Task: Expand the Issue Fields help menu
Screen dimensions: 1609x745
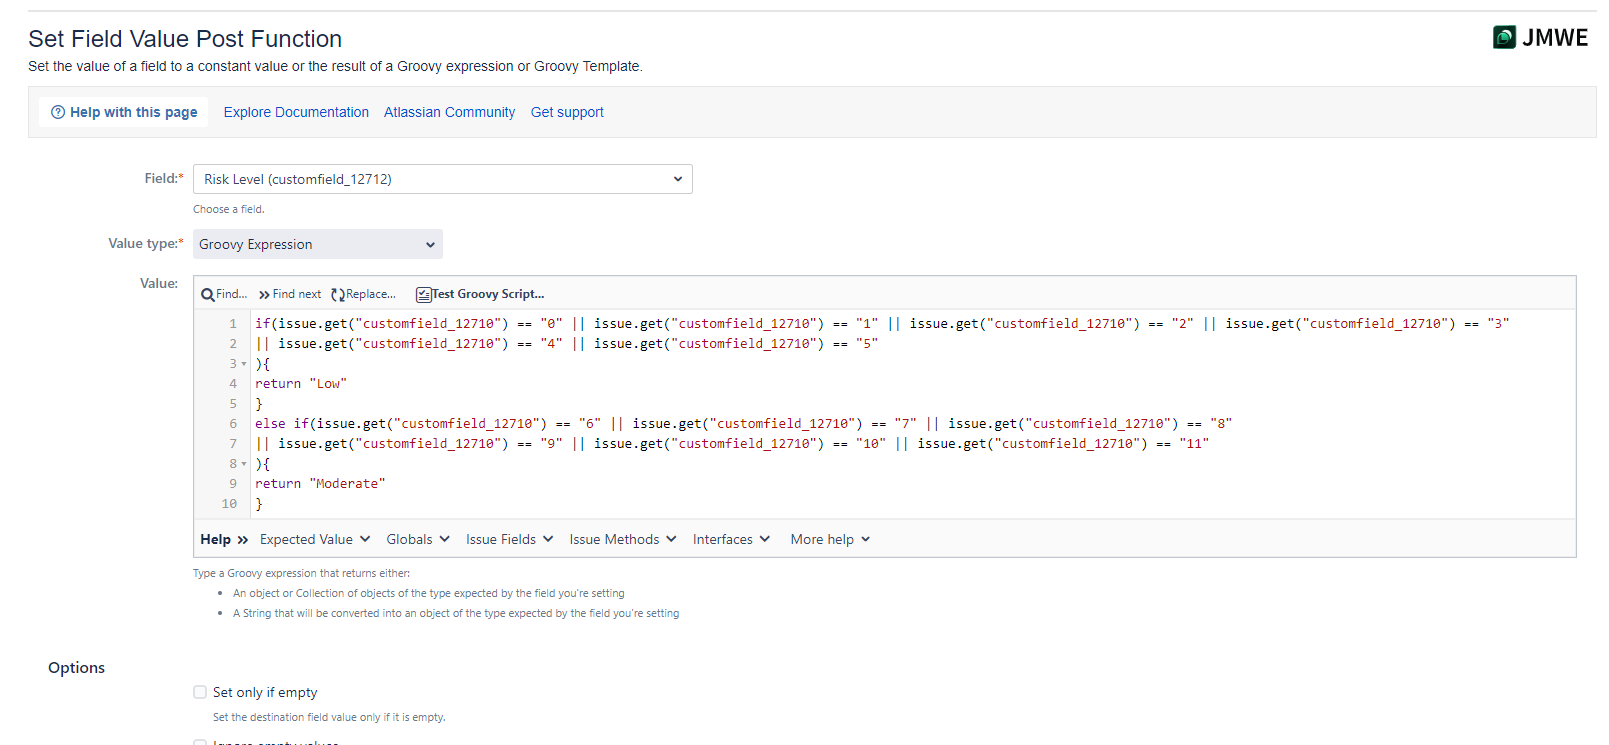Action: pos(509,539)
